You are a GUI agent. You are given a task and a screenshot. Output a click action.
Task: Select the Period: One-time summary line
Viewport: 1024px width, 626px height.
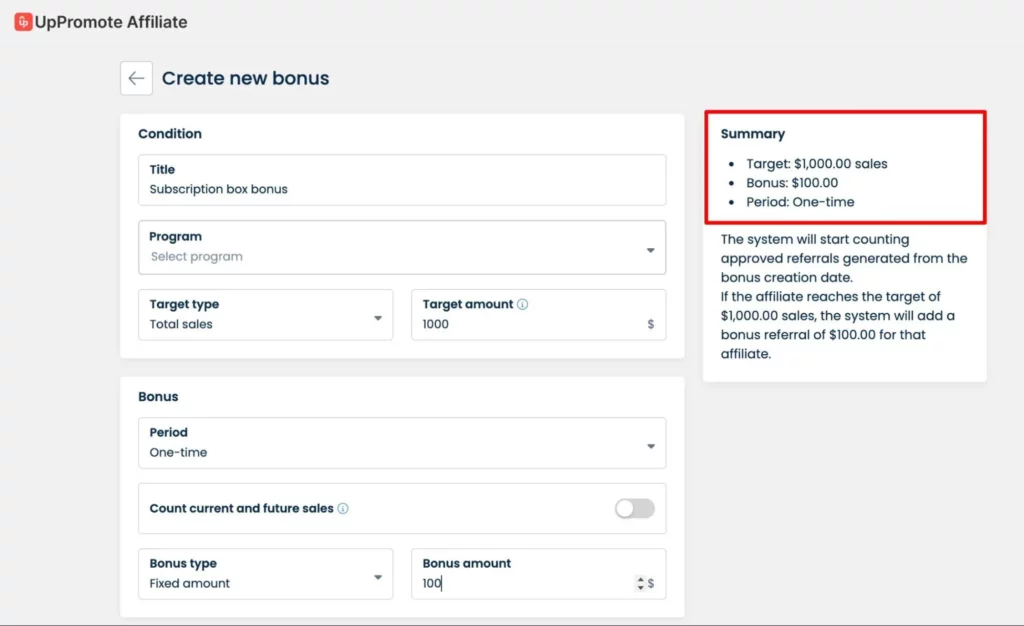click(x=800, y=202)
